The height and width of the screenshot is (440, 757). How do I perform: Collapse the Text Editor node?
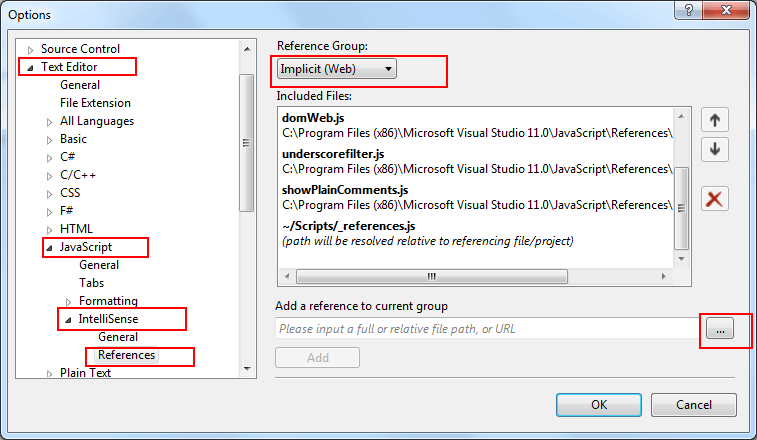(30, 68)
